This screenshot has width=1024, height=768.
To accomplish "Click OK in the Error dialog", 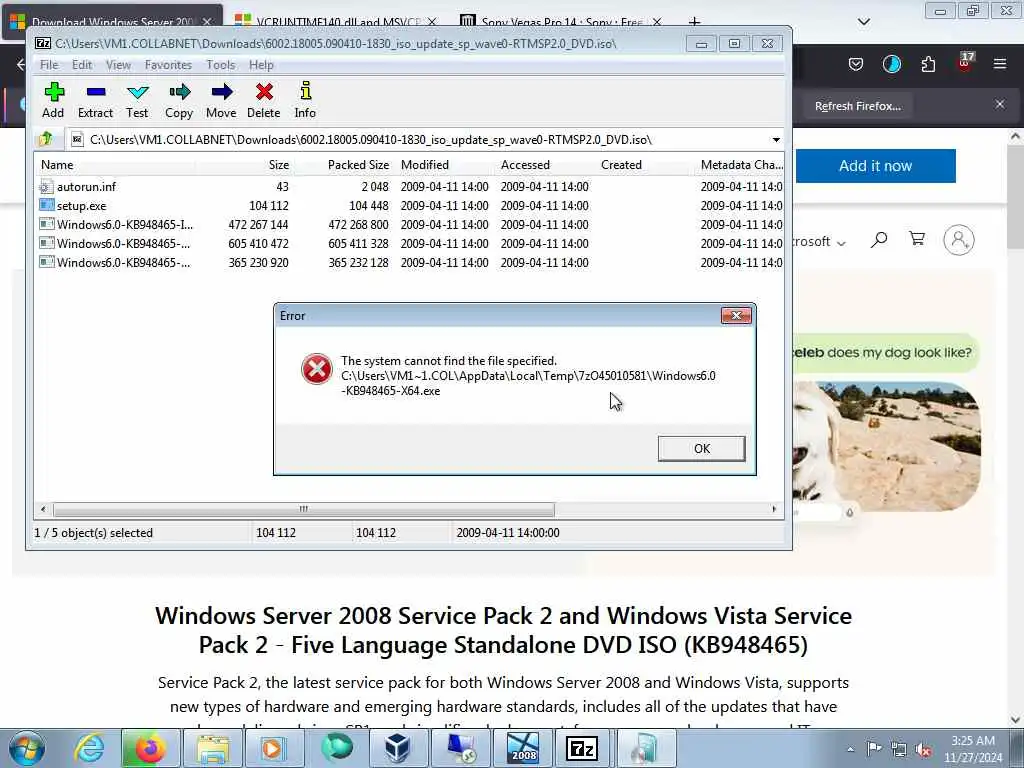I will click(701, 449).
